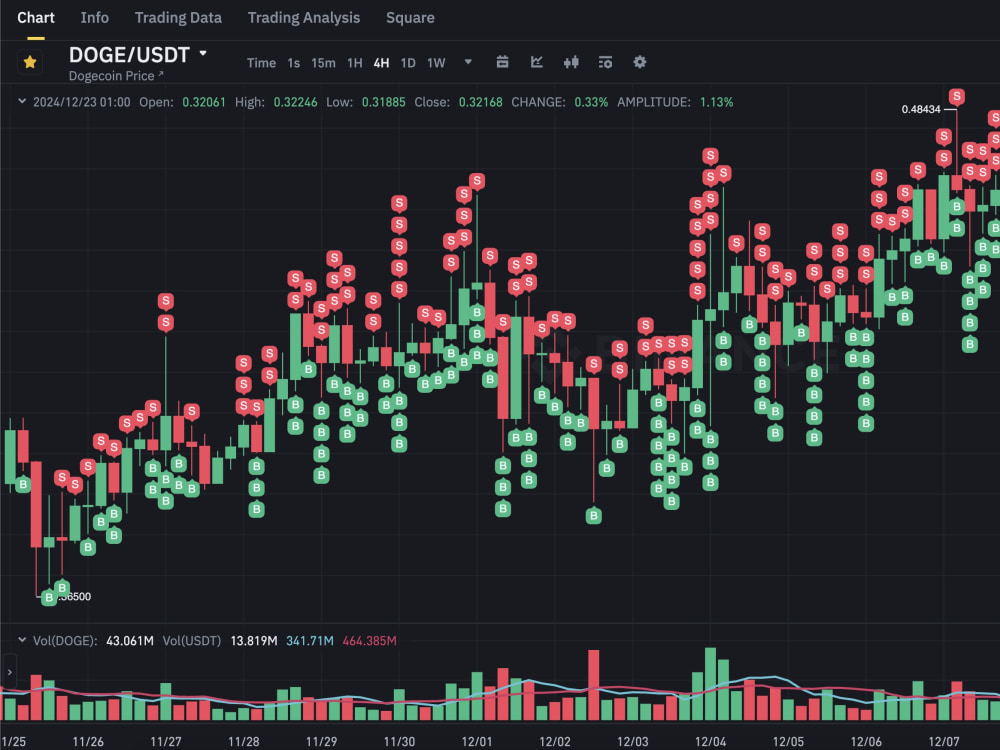Select the 15m interval
1000x750 pixels.
tap(323, 63)
